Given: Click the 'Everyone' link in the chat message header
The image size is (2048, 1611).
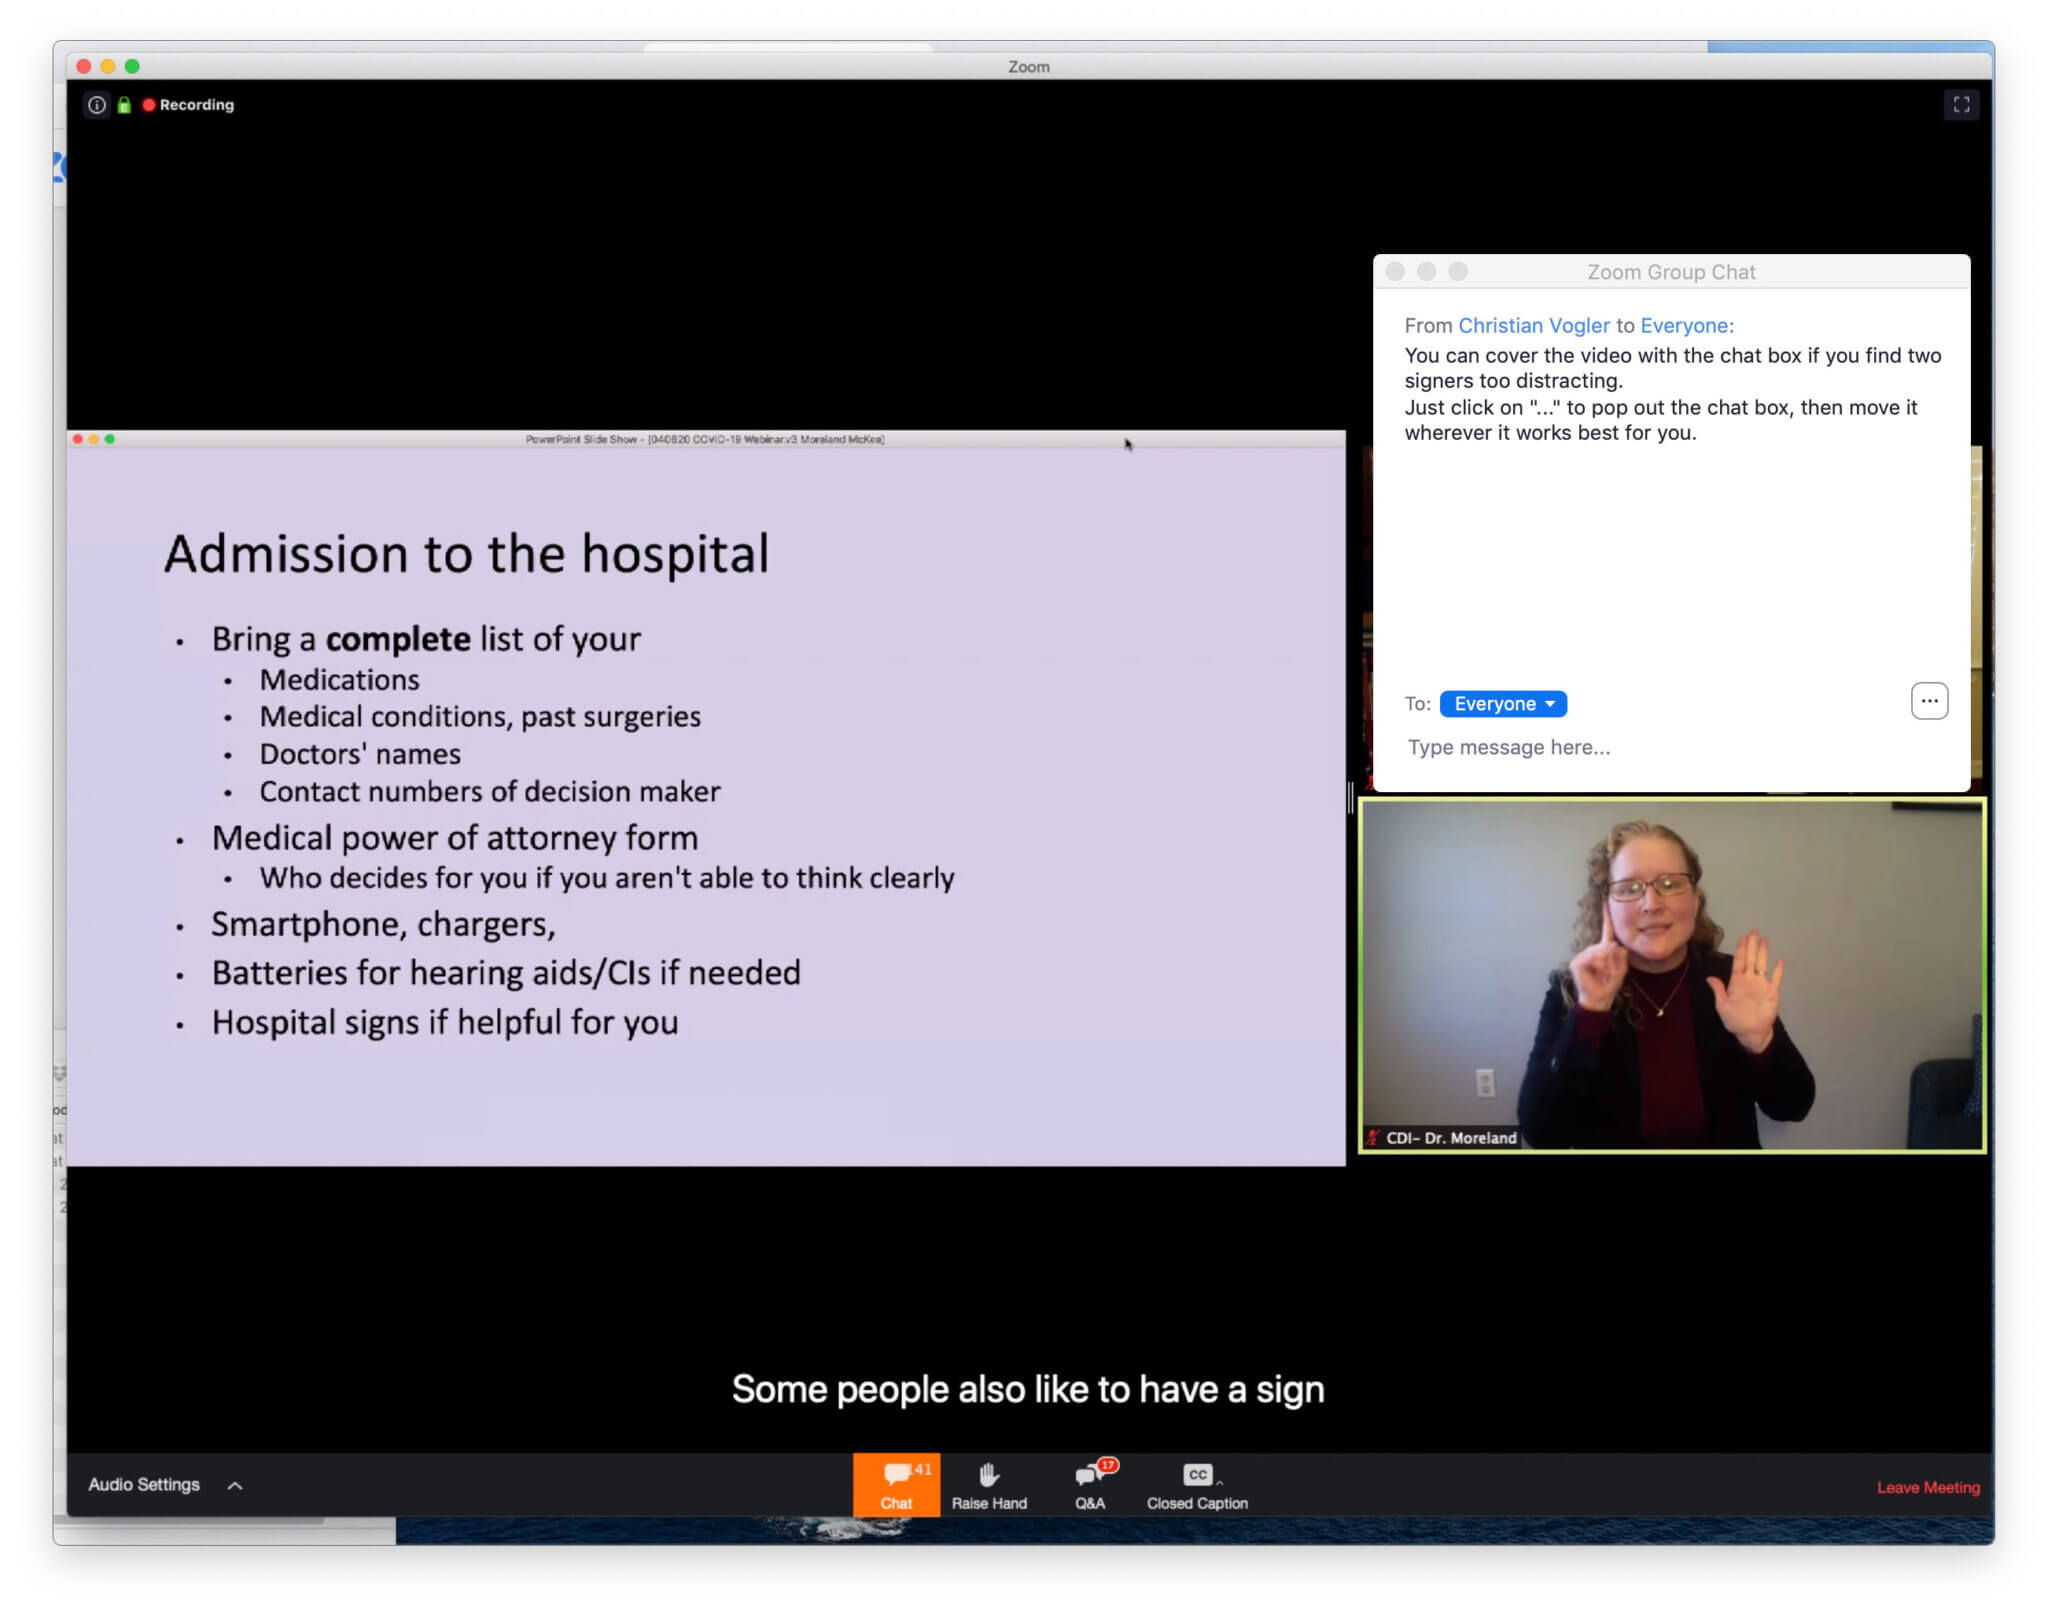Looking at the screenshot, I should pyautogui.click(x=1685, y=325).
